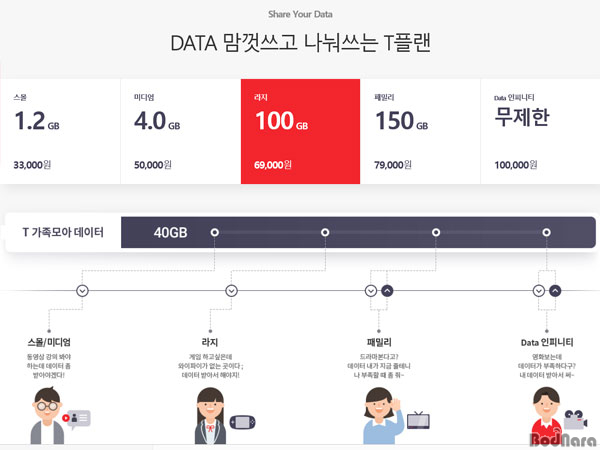The width and height of the screenshot is (600, 450).
Task: Click the movie camera icon
Action: (576, 420)
